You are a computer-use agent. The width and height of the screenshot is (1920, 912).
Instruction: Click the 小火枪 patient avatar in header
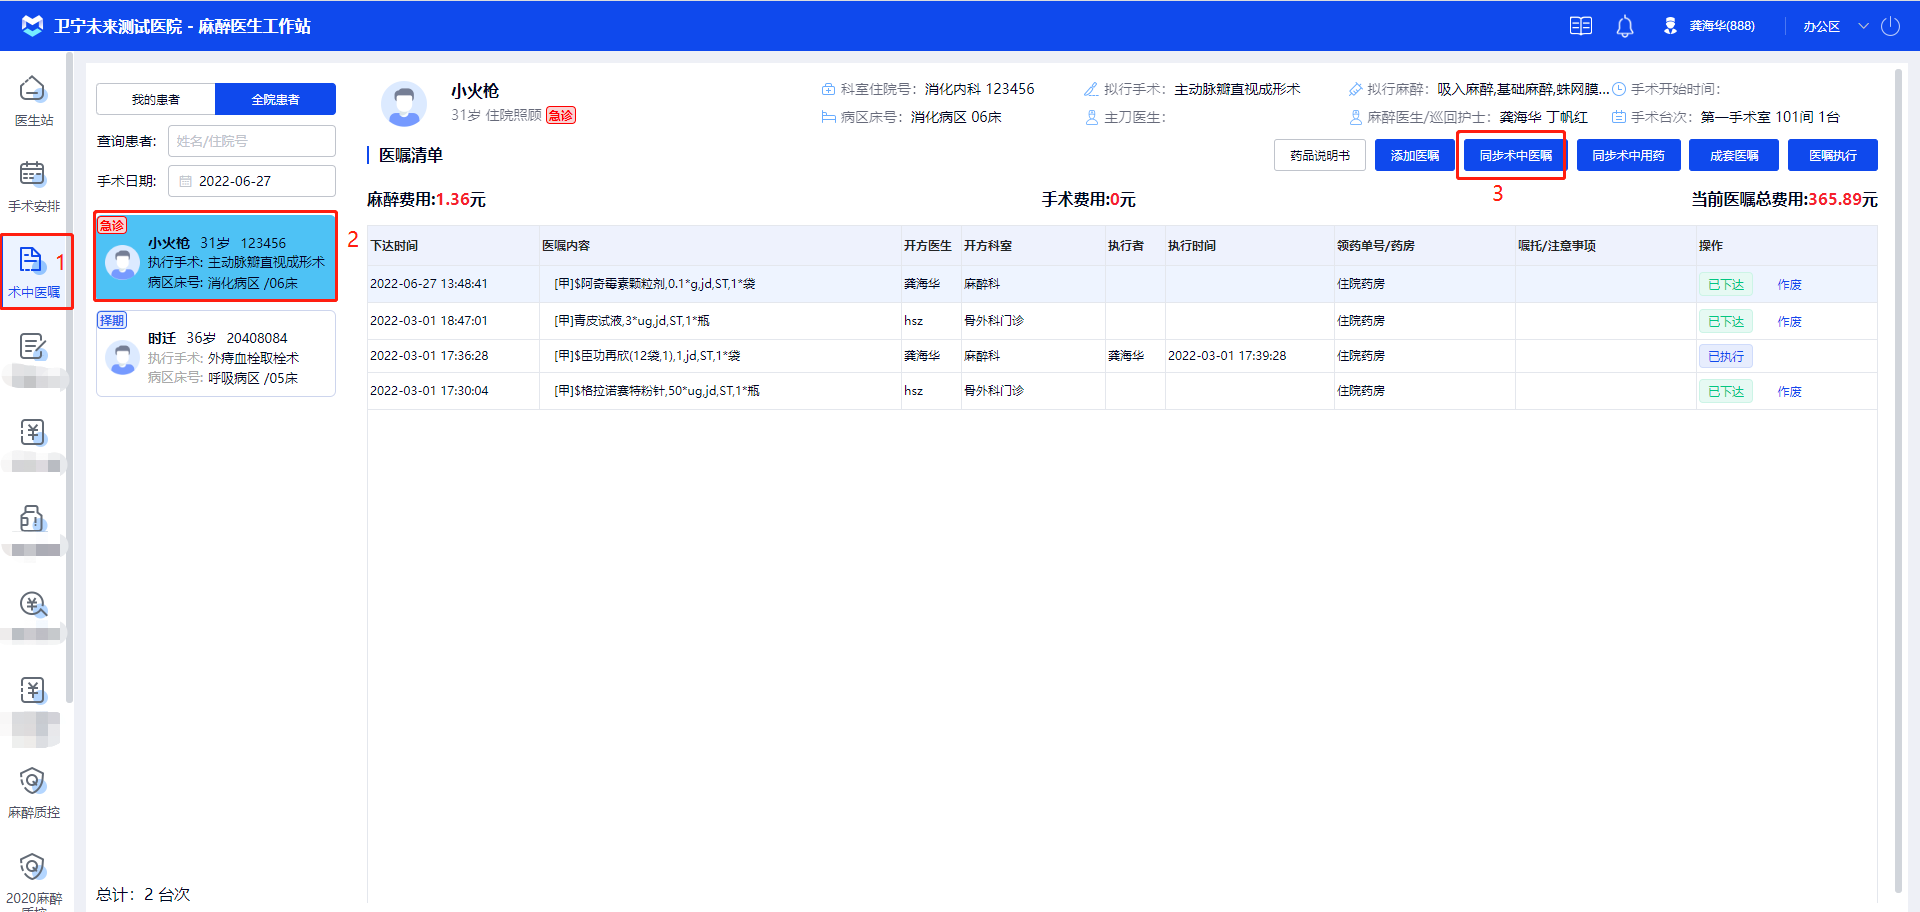[404, 104]
